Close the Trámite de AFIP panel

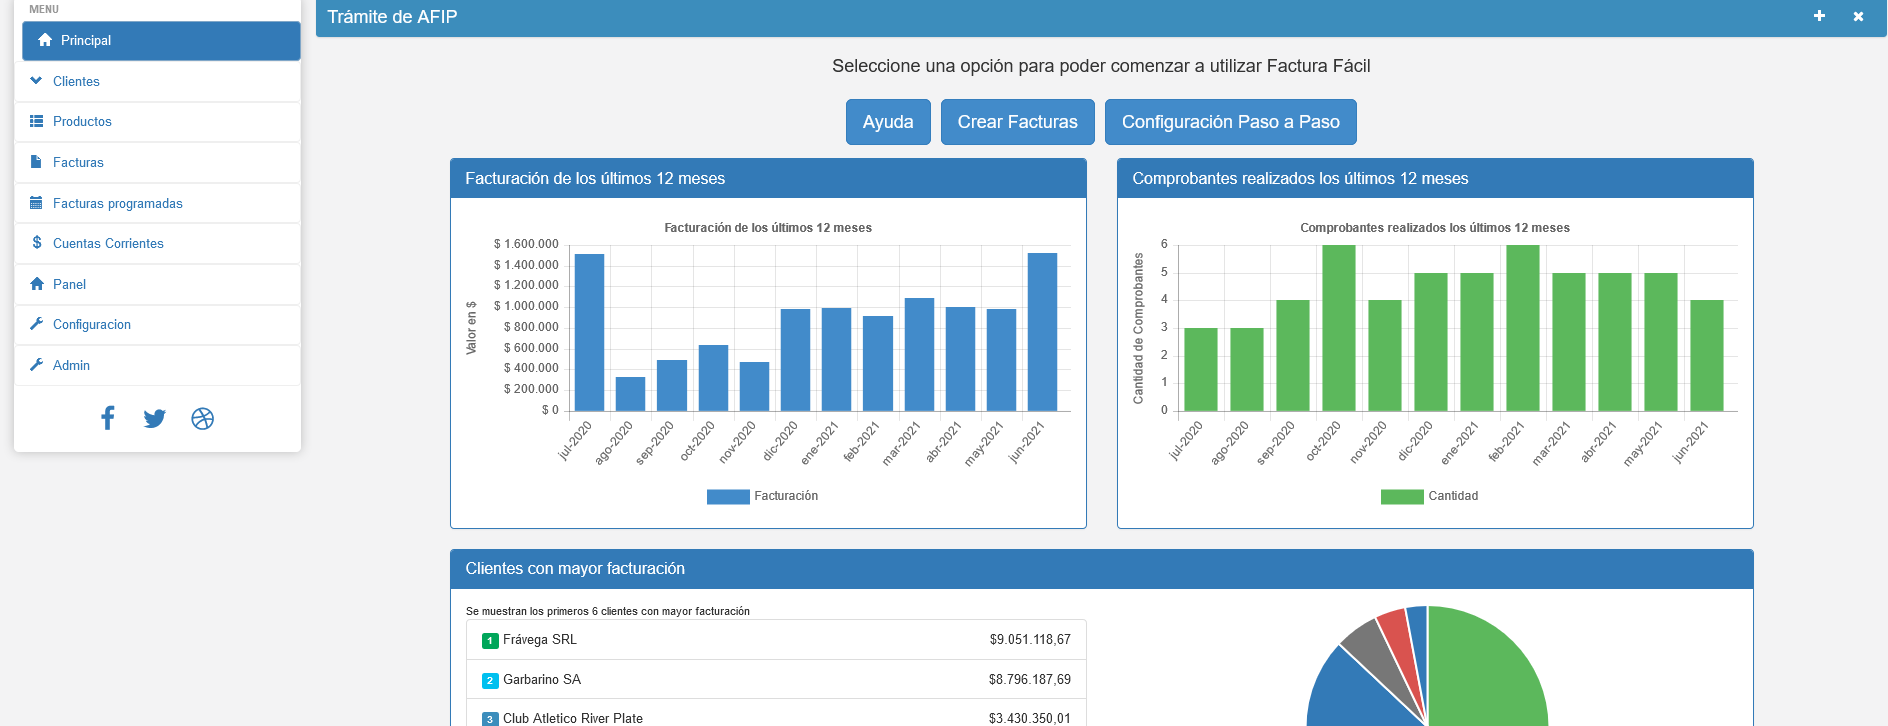(x=1858, y=17)
